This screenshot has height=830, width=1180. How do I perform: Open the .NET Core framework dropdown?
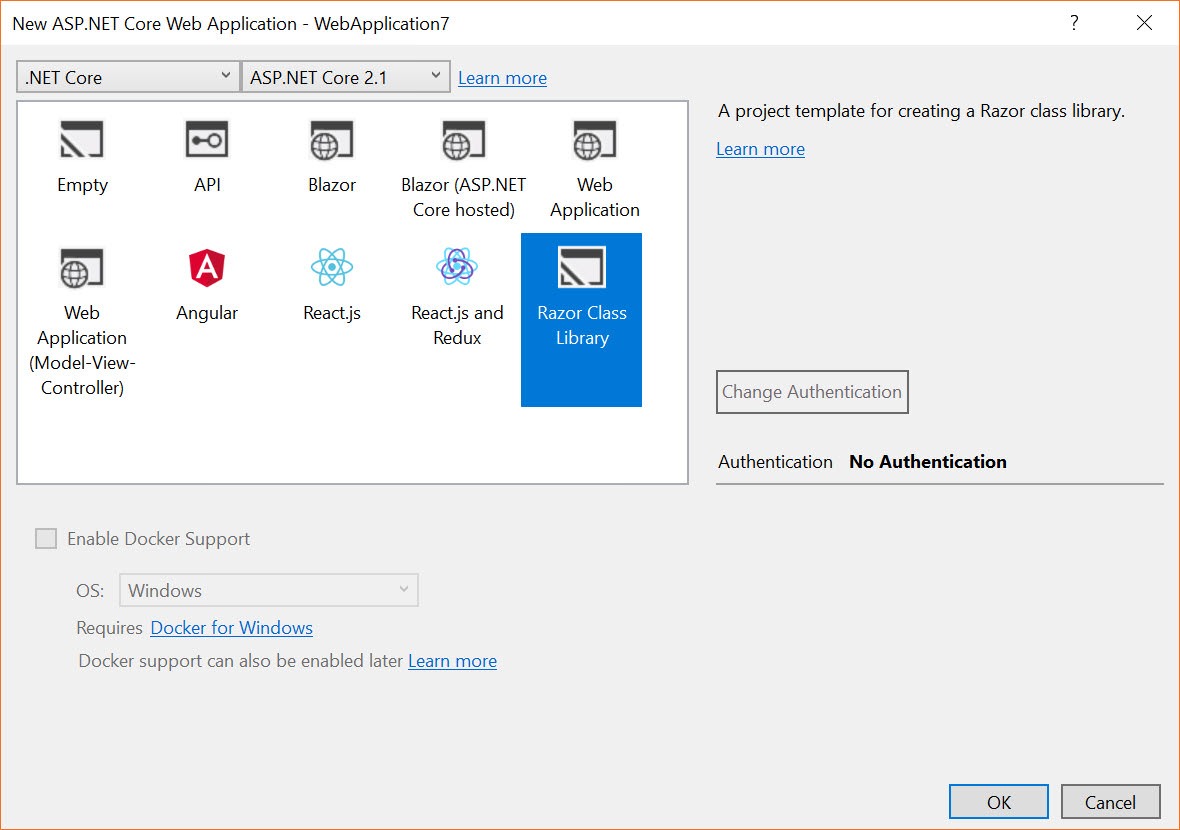[x=127, y=77]
